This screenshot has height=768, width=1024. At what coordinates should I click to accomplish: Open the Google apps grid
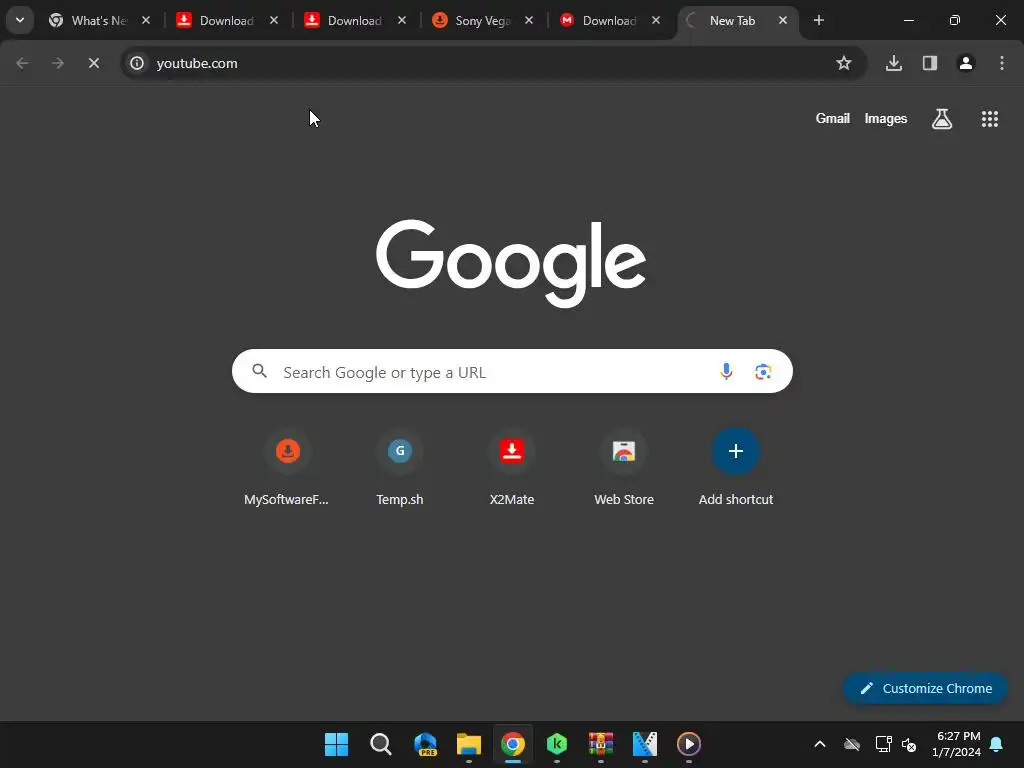[990, 119]
